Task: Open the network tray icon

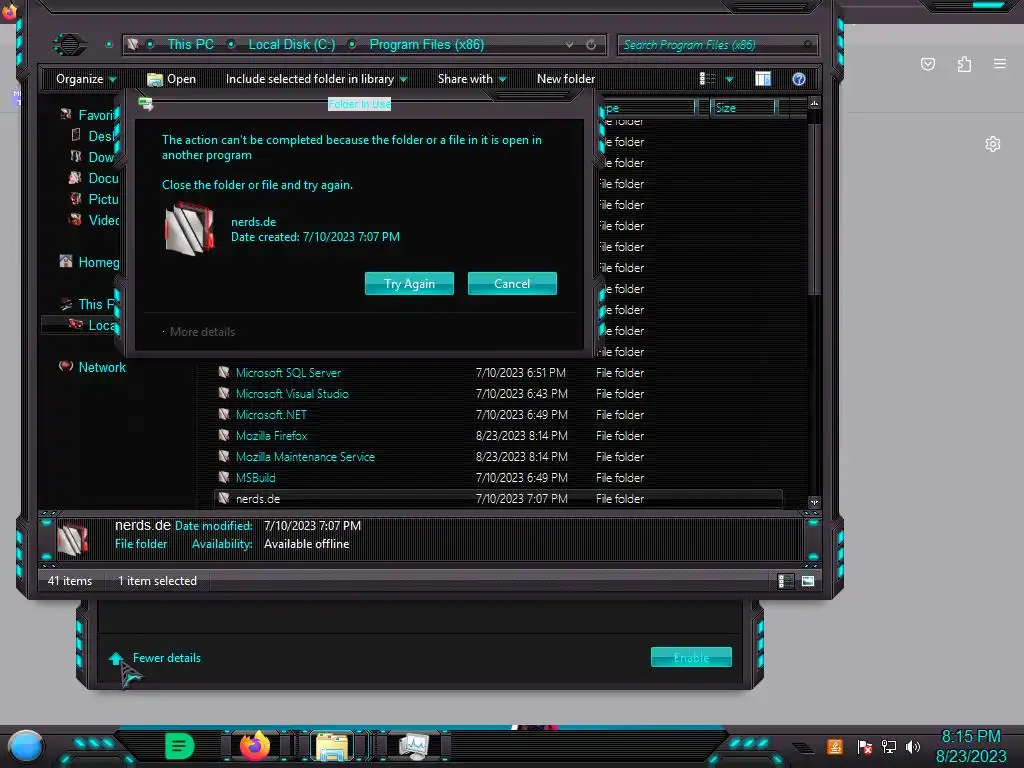Action: tap(889, 746)
